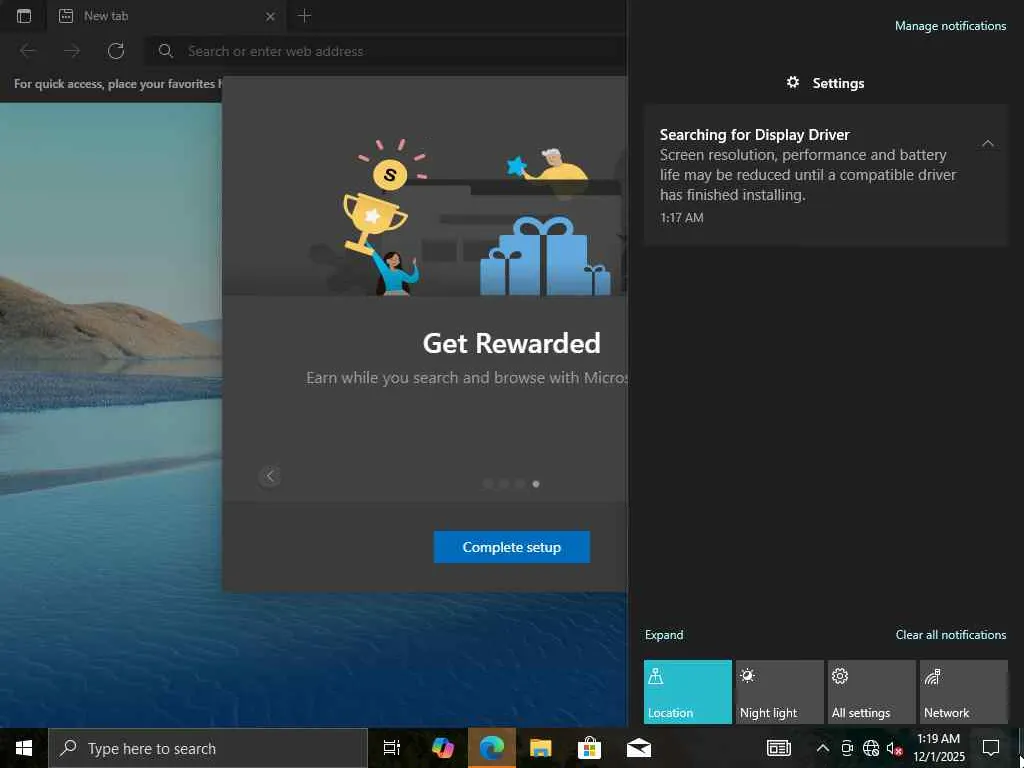This screenshot has height=768, width=1024.
Task: Go to the previous slide with the left arrow
Action: 270,476
